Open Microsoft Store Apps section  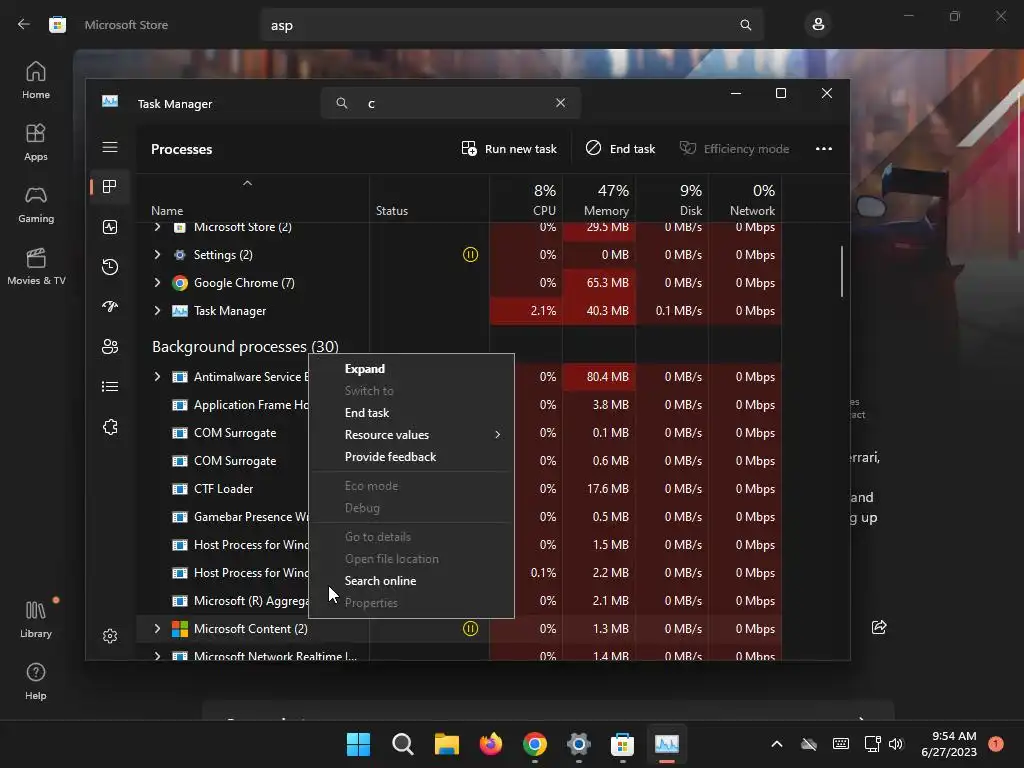click(x=36, y=142)
